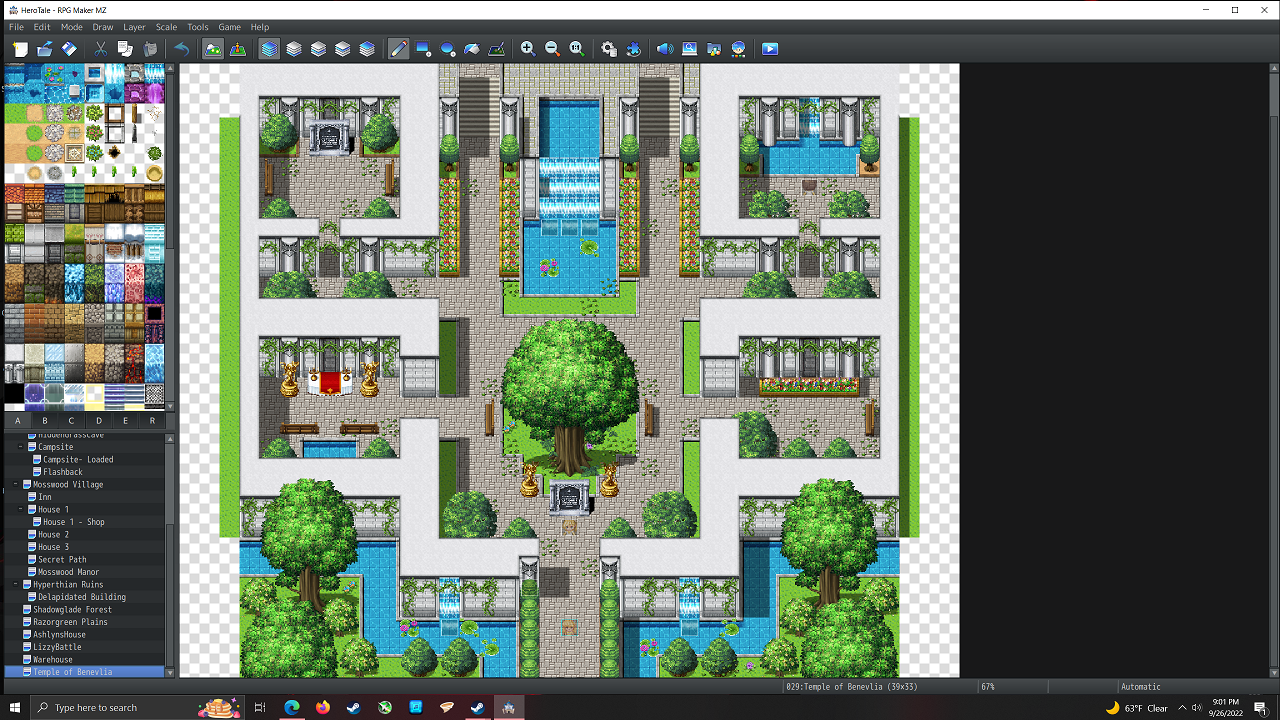Zoom out of the map
1280x720 pixels.
(552, 49)
